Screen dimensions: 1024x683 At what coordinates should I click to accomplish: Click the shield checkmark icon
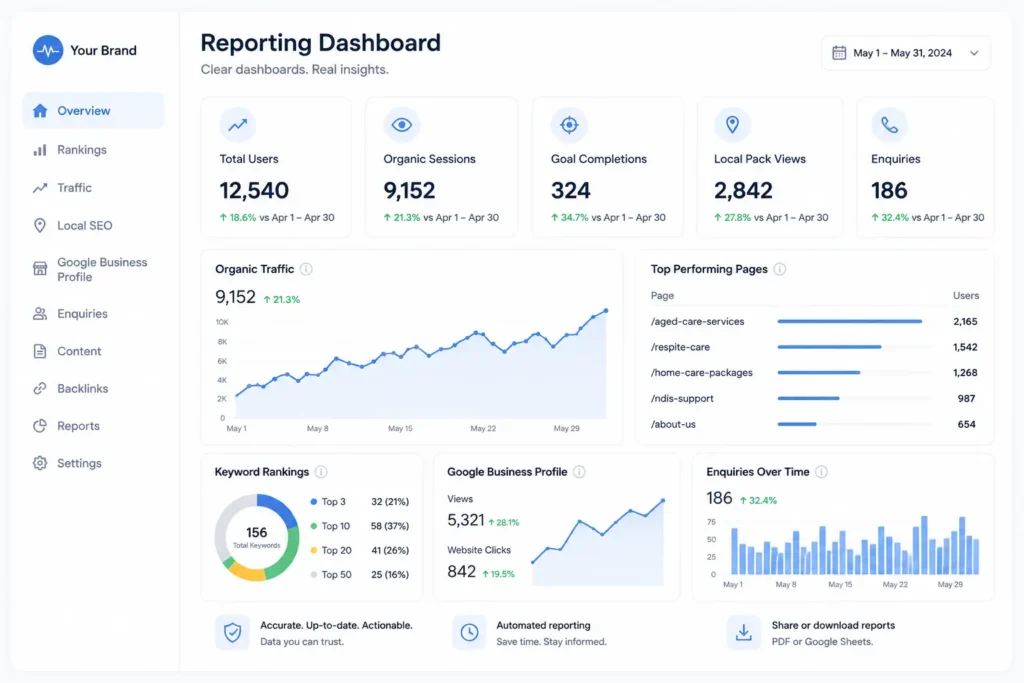tap(232, 632)
